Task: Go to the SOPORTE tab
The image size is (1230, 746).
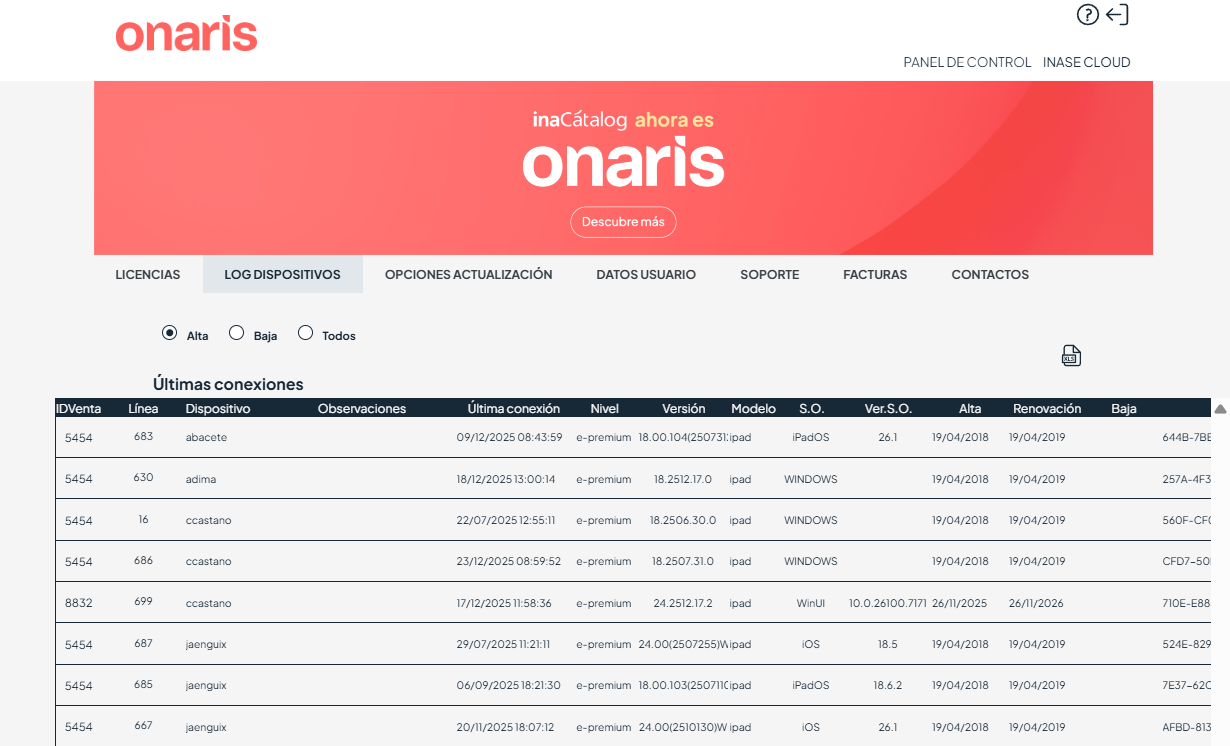Action: 769,274
